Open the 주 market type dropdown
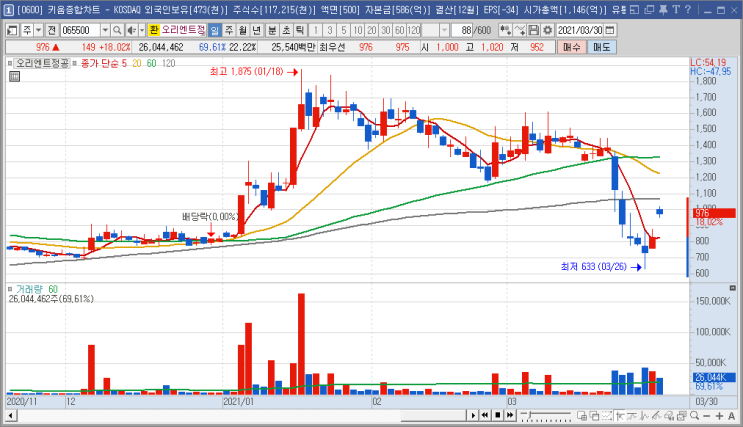Image resolution: width=743 pixels, height=427 pixels. [38, 30]
